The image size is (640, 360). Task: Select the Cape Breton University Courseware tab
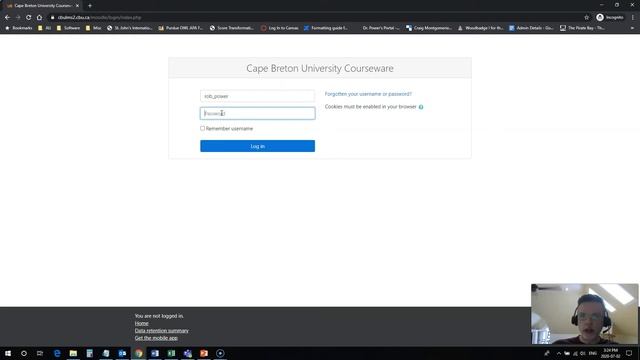42,6
